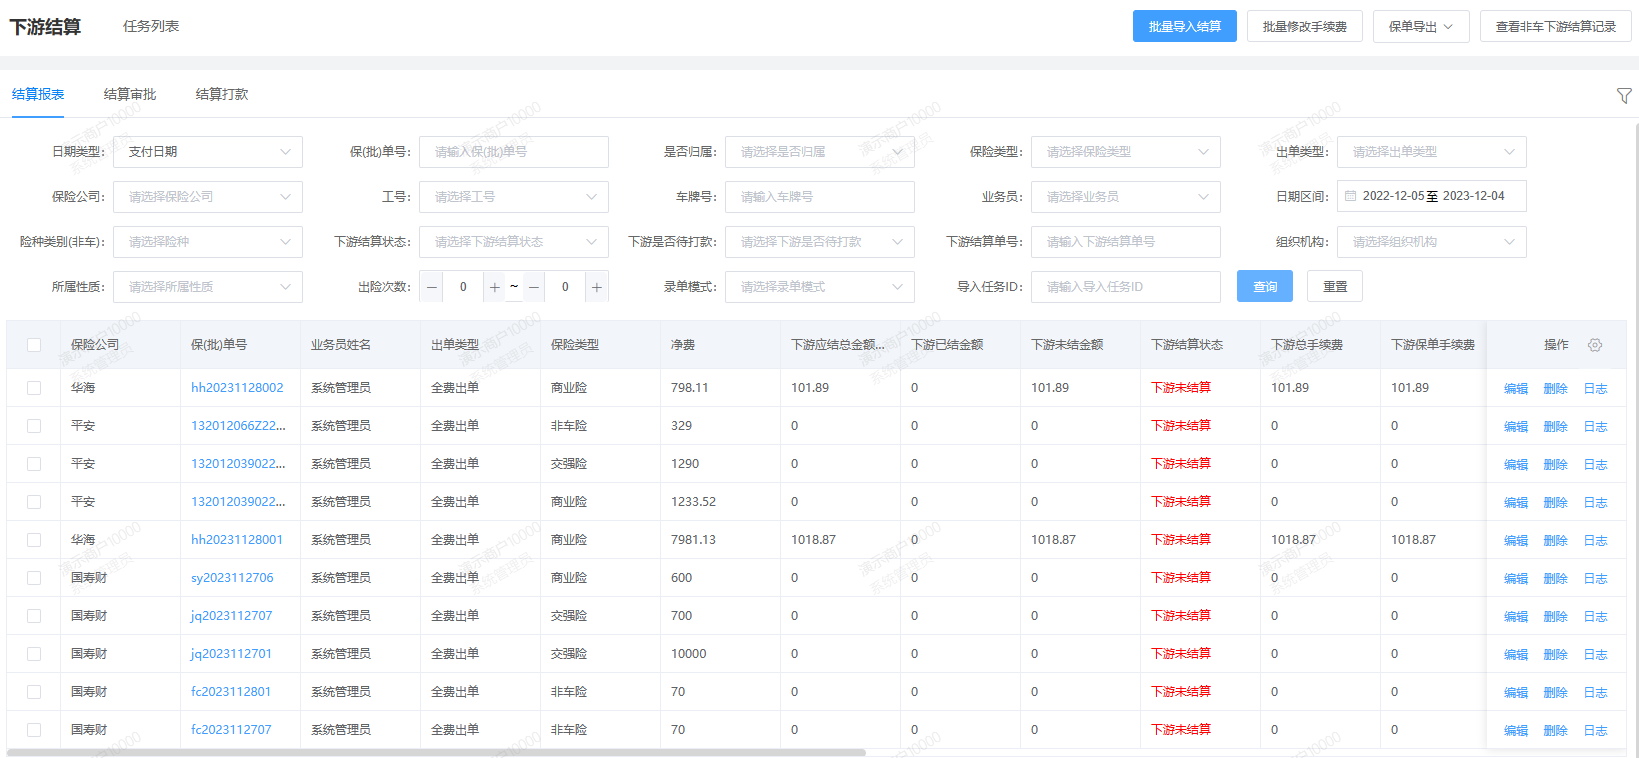
Task: Open table column settings gear icon
Action: 1595,345
